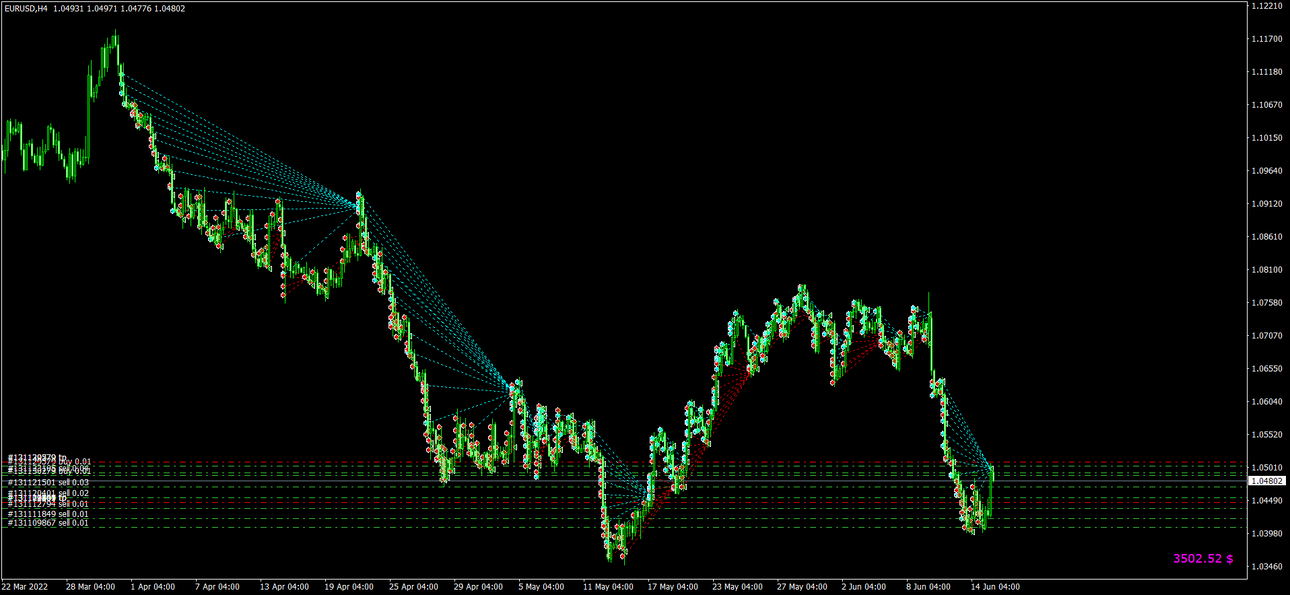Click price scale value 1.10150
Screen dimensions: 1290x595
coord(1267,138)
